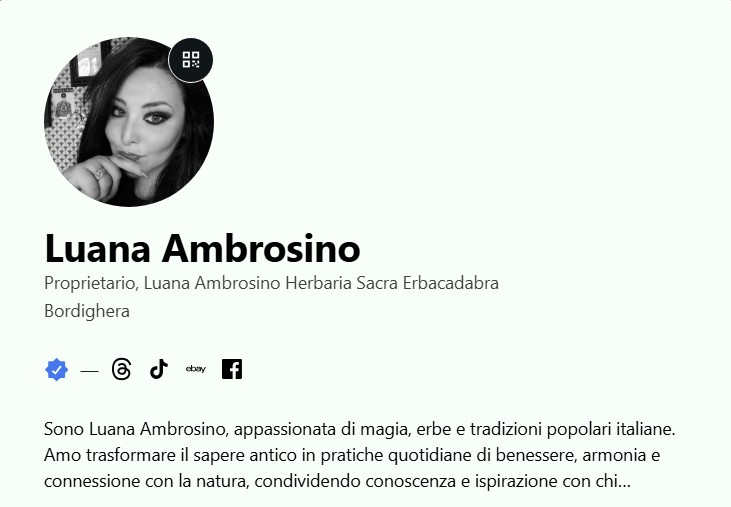The height and width of the screenshot is (507, 731).
Task: Visit the eBay store icon
Action: 195,369
